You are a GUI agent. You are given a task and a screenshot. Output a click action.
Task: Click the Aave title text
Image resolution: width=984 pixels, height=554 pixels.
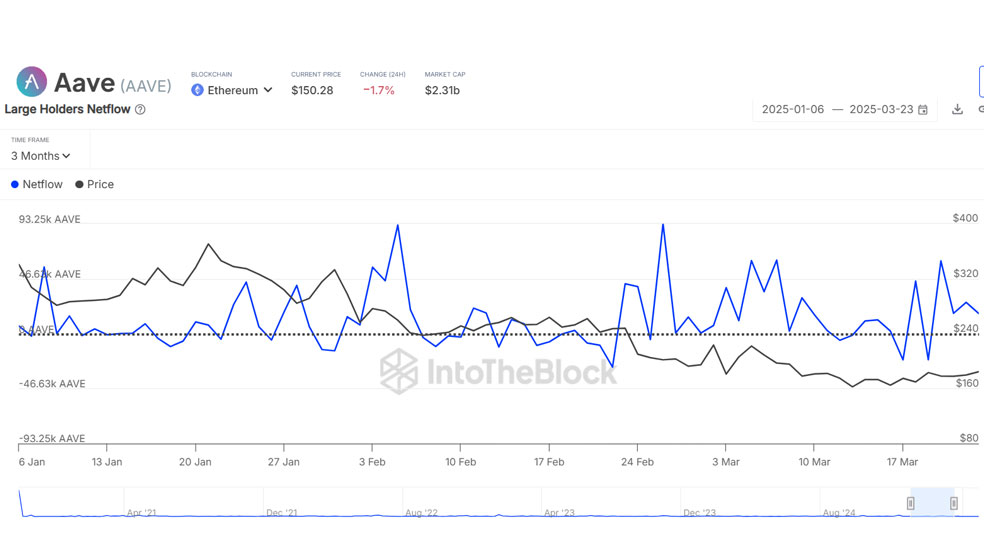(84, 83)
